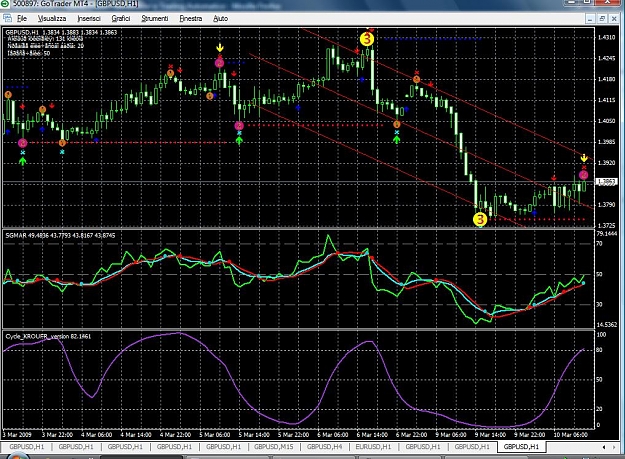The width and height of the screenshot is (625, 459).
Task: Click the Cycle_KROUFR_version indicator label
Action: click(48, 336)
